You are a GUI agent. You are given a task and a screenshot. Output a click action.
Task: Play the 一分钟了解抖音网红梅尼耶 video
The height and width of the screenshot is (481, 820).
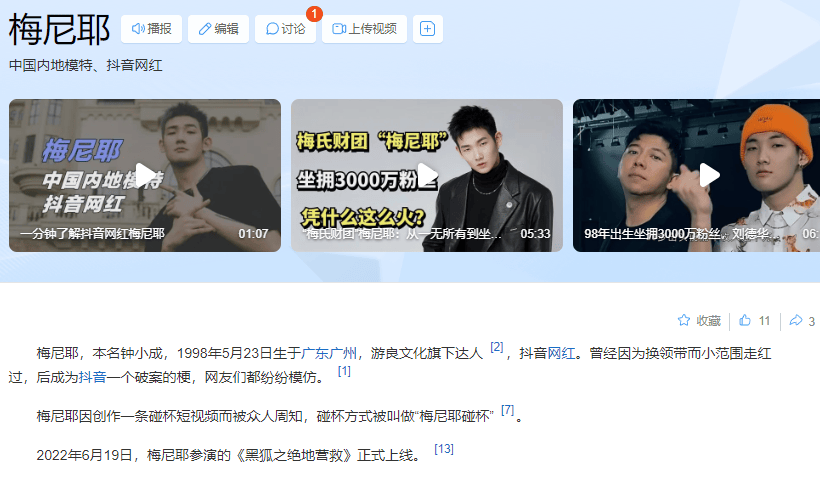(145, 175)
